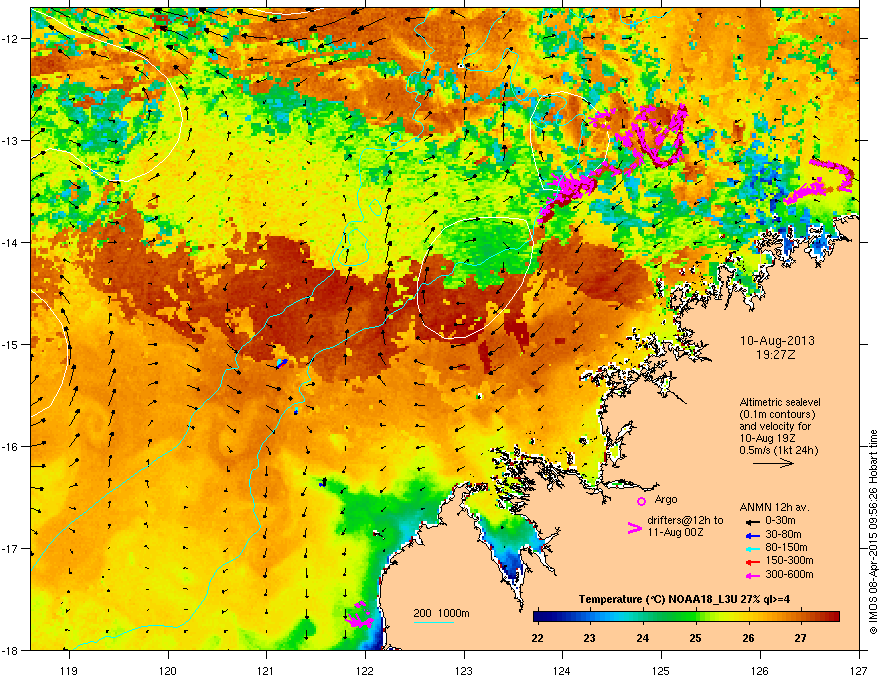The height and width of the screenshot is (680, 880).
Task: Click the "drifters@12h to" legend label
Action: point(685,521)
